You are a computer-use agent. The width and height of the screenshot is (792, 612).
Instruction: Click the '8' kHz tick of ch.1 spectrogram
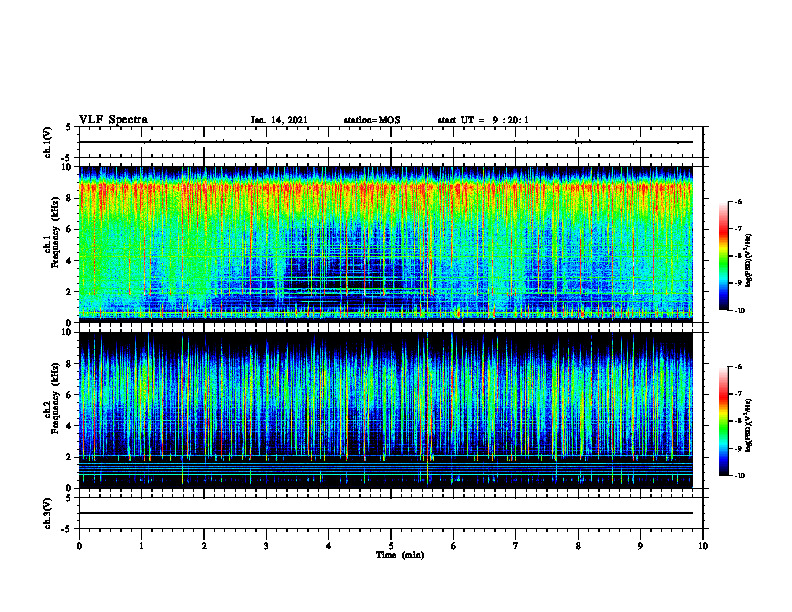click(70, 198)
